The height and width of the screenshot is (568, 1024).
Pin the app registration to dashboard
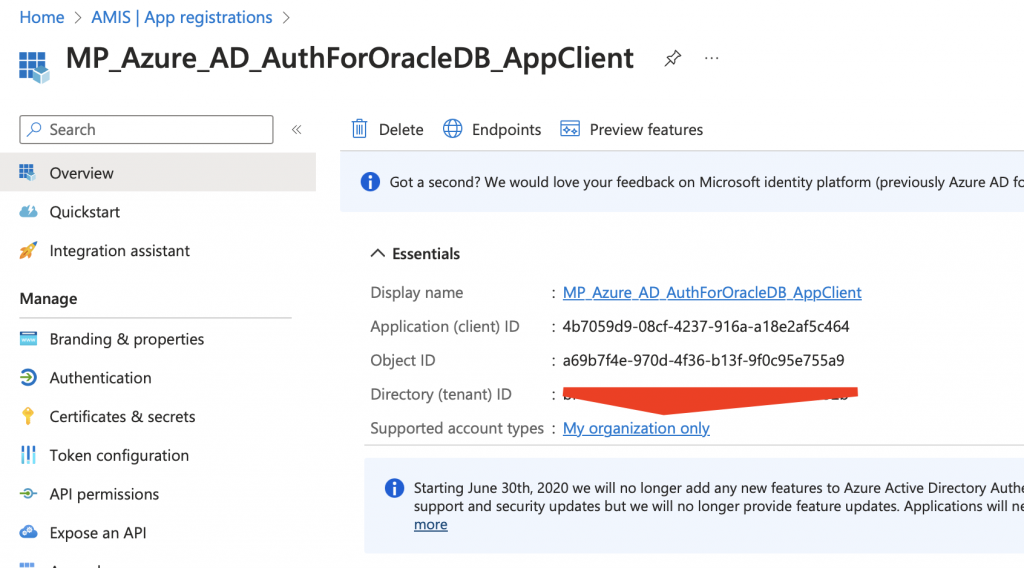pos(673,59)
